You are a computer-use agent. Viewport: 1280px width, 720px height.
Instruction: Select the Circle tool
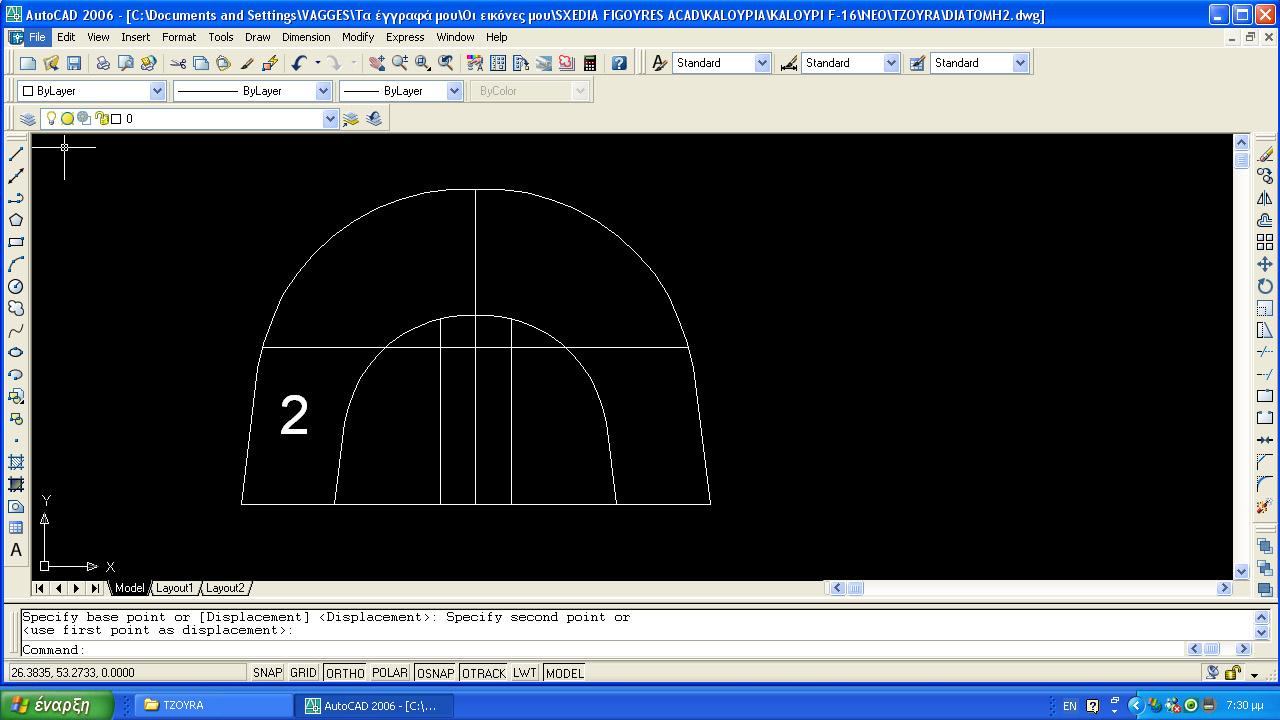click(x=16, y=286)
